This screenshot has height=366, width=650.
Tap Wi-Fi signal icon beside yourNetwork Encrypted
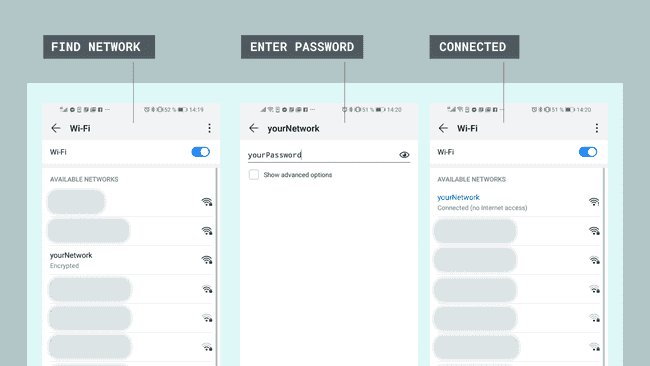tap(207, 260)
